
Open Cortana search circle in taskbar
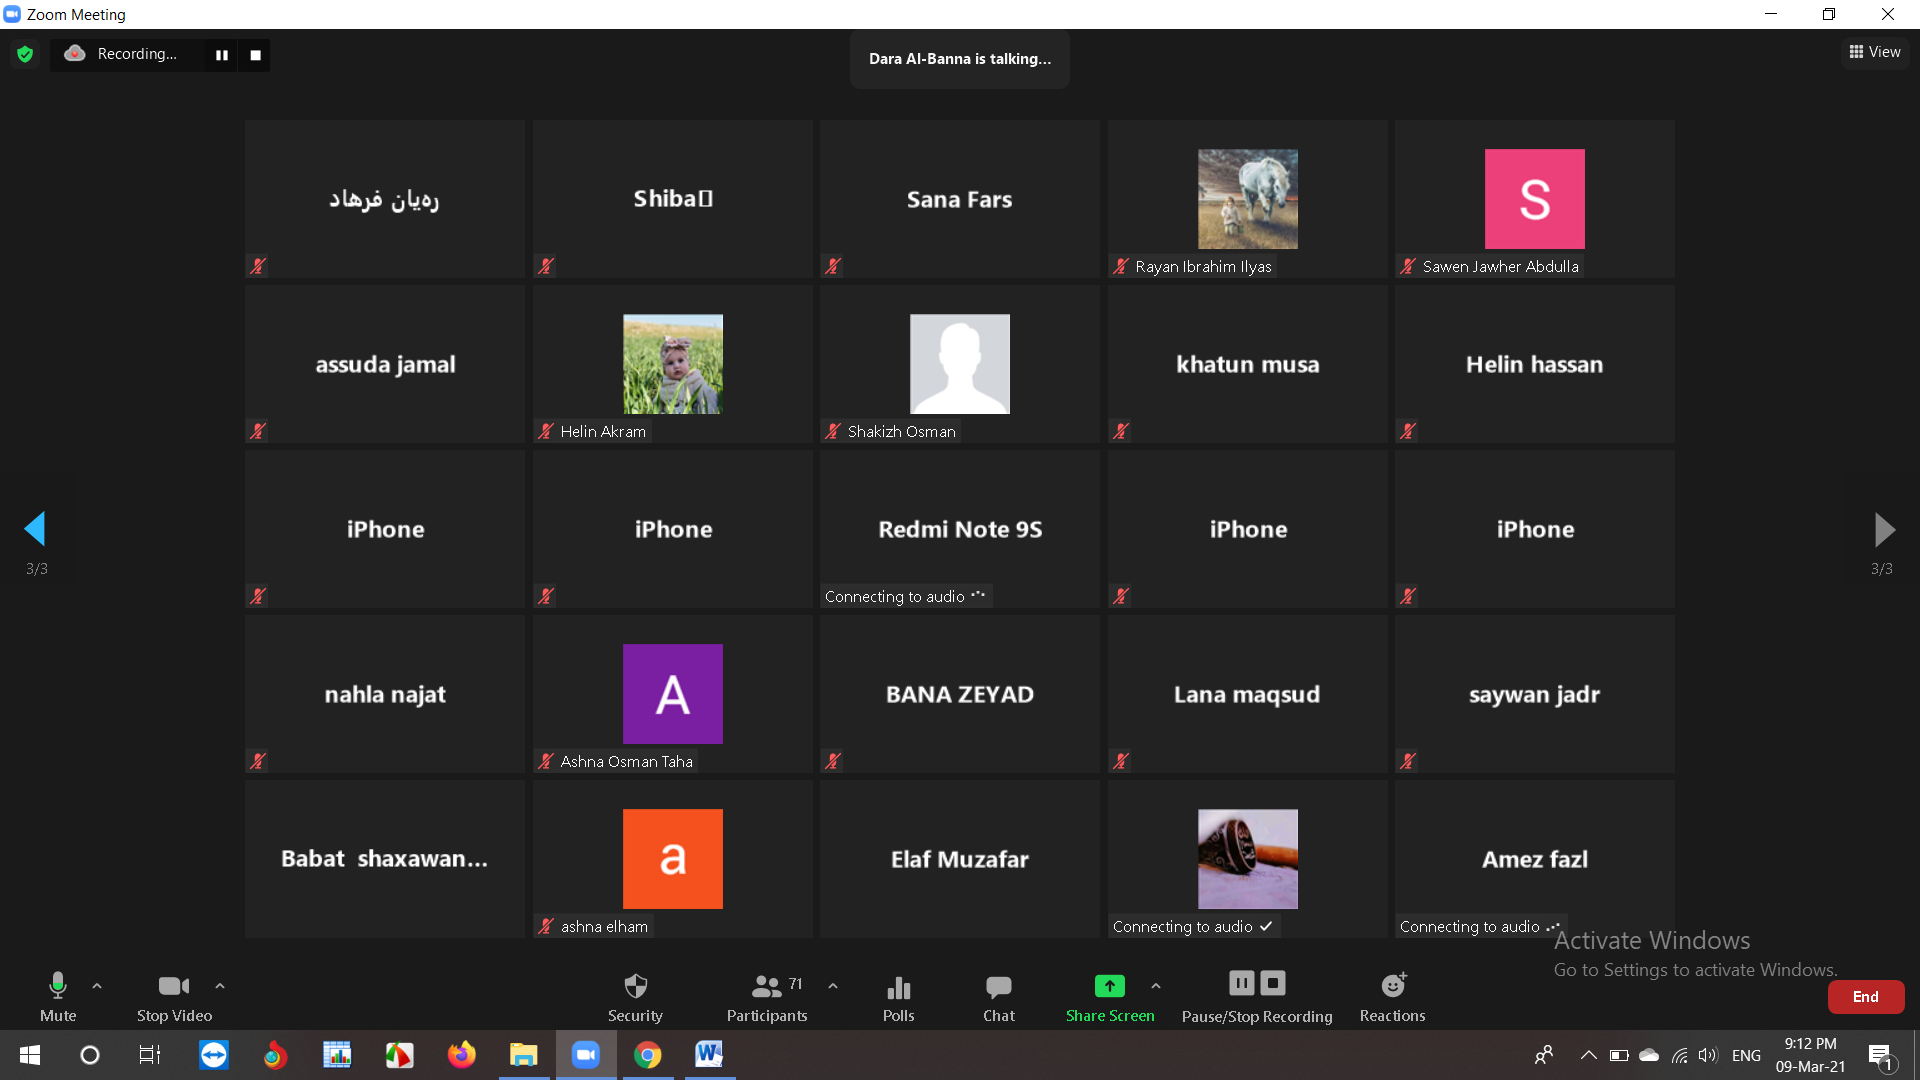click(90, 1055)
